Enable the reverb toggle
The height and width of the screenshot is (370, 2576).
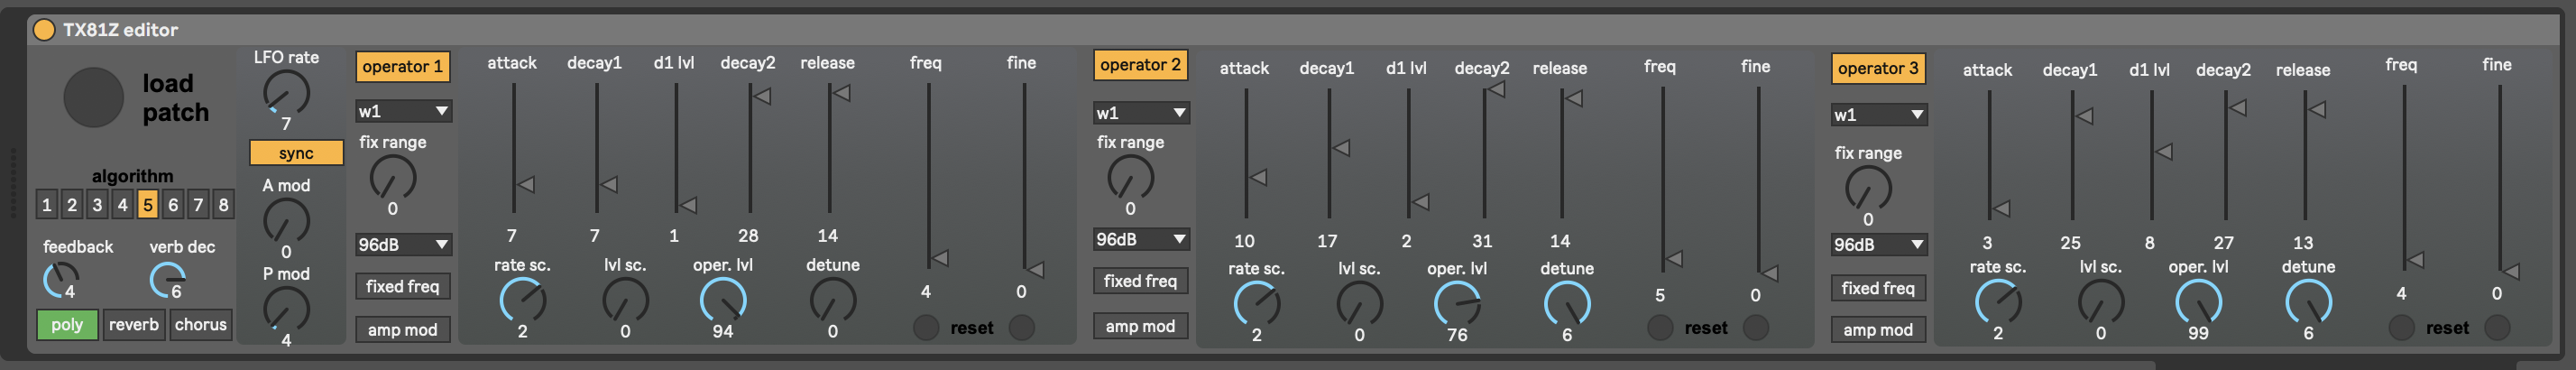pos(133,325)
